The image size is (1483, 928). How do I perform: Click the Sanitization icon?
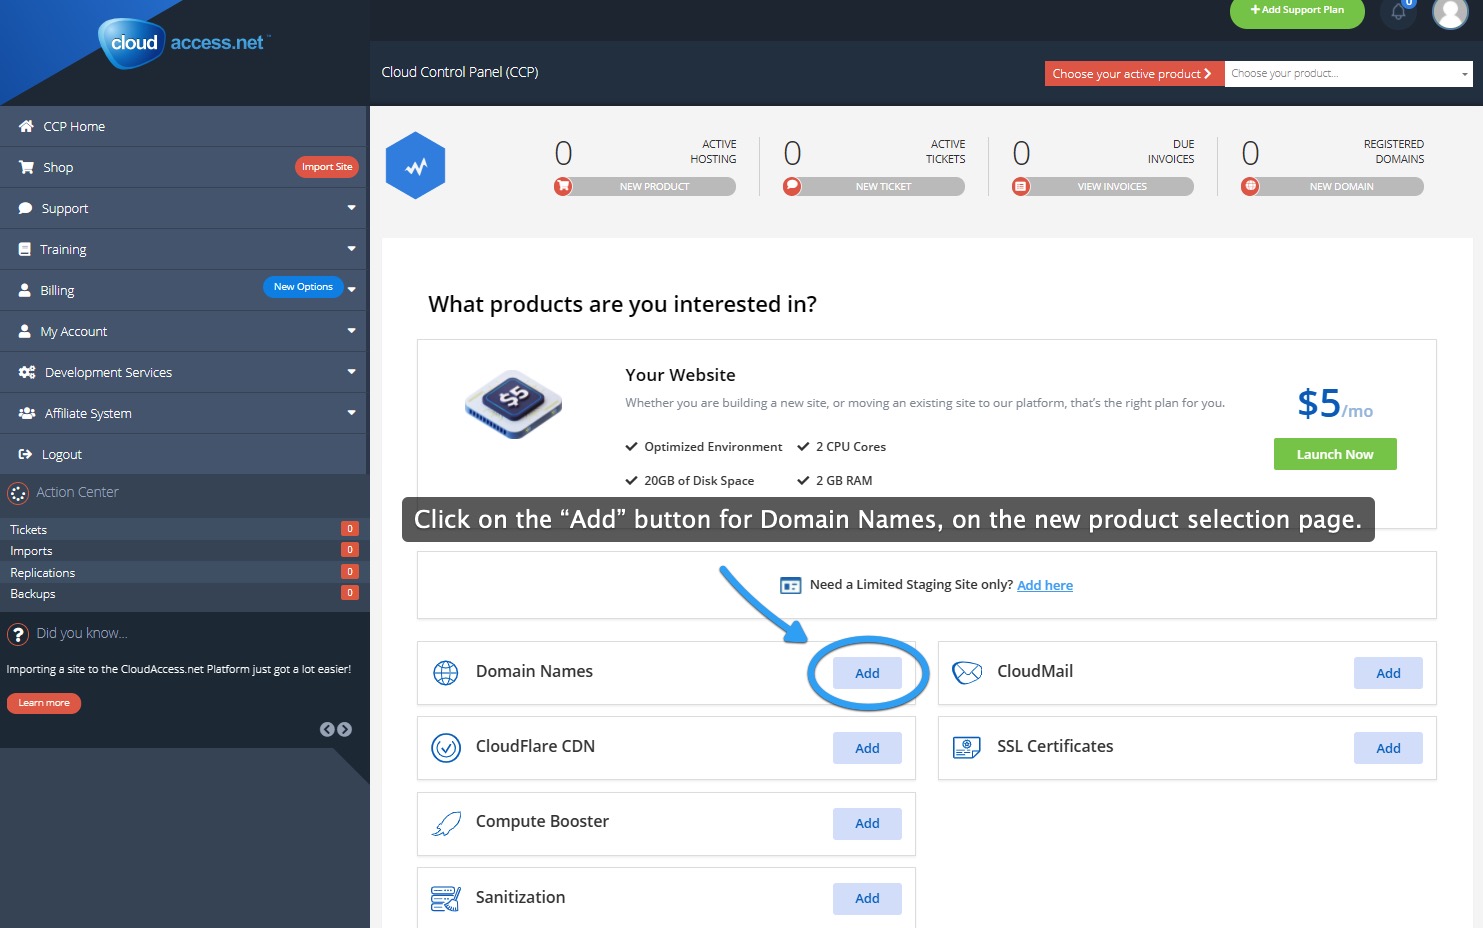(x=446, y=898)
